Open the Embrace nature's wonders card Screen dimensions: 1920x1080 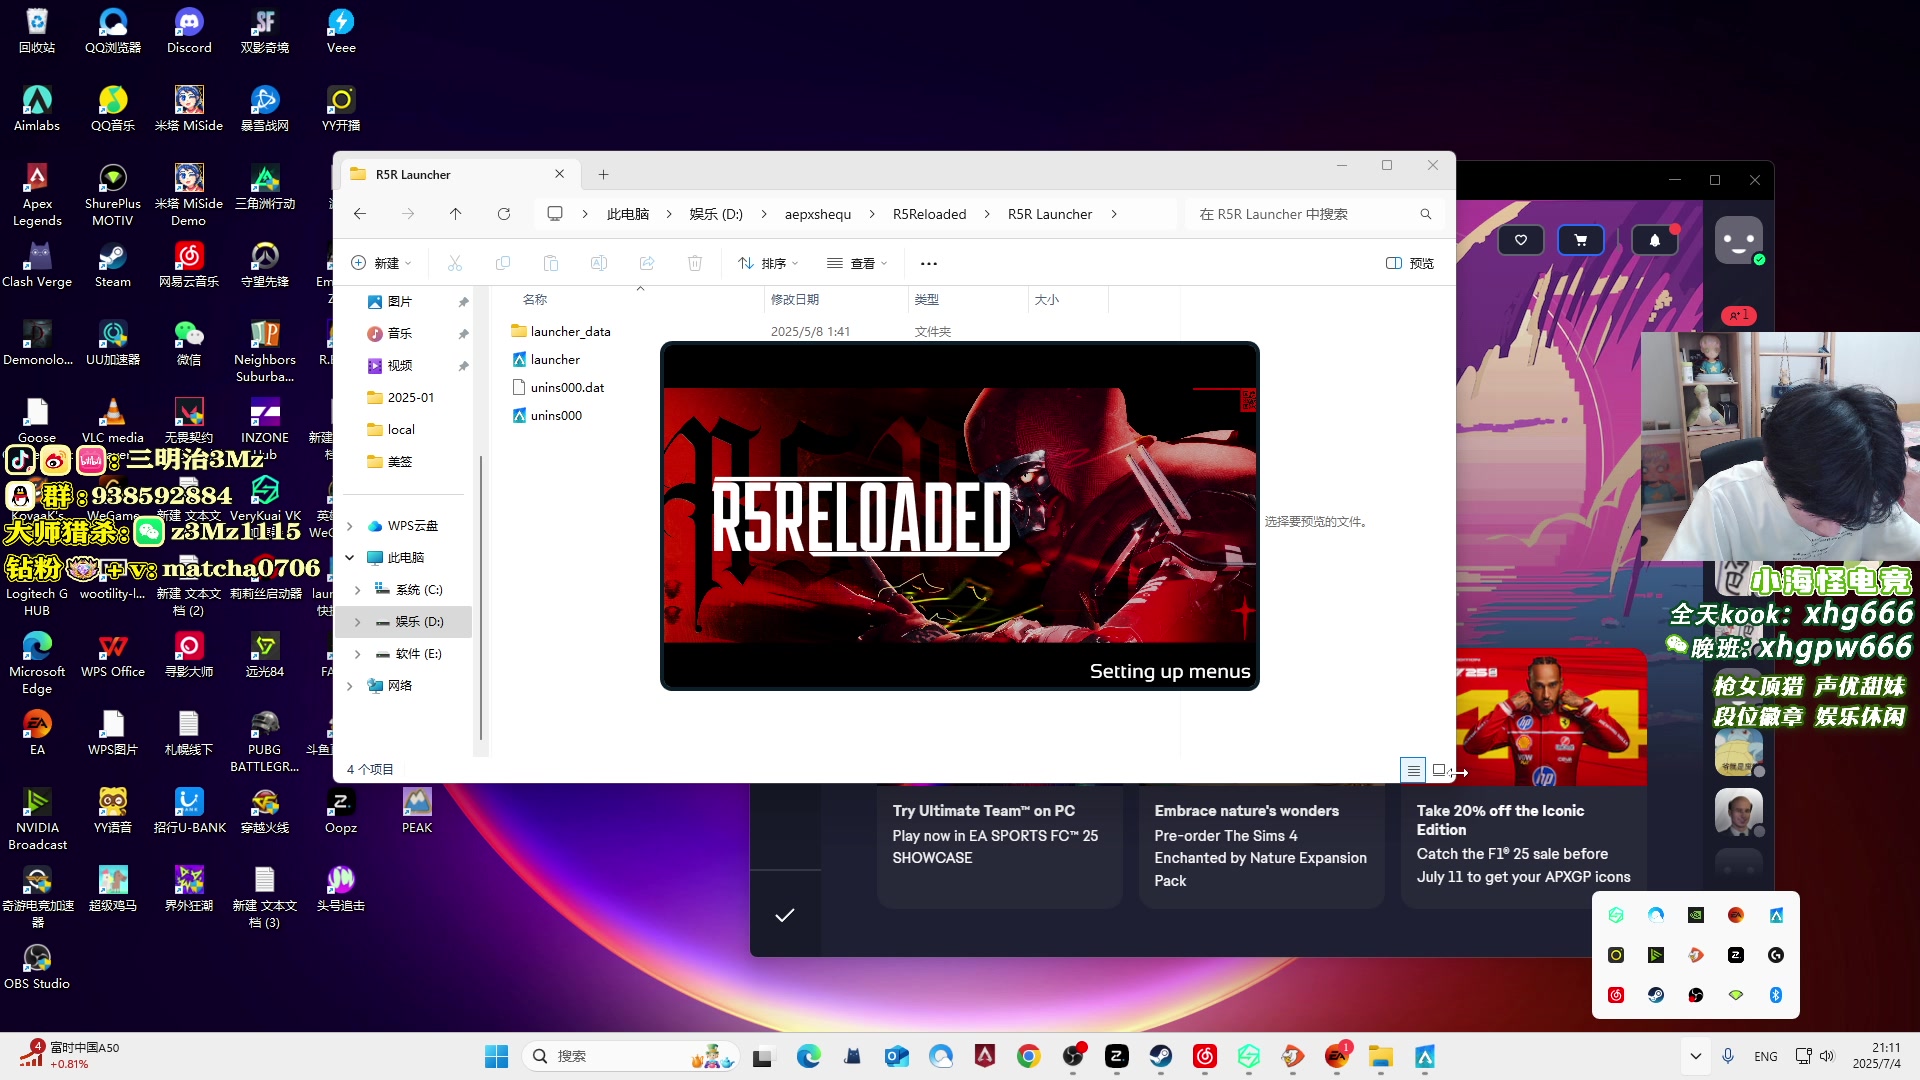coord(1262,846)
